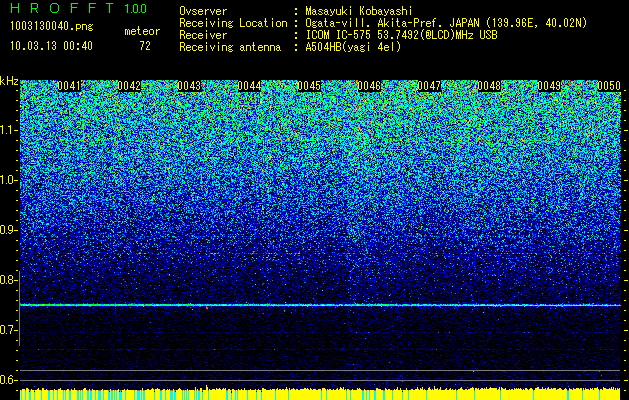This screenshot has height=400, width=629.
Task: Click the 0046 time marker
Action: [369, 86]
